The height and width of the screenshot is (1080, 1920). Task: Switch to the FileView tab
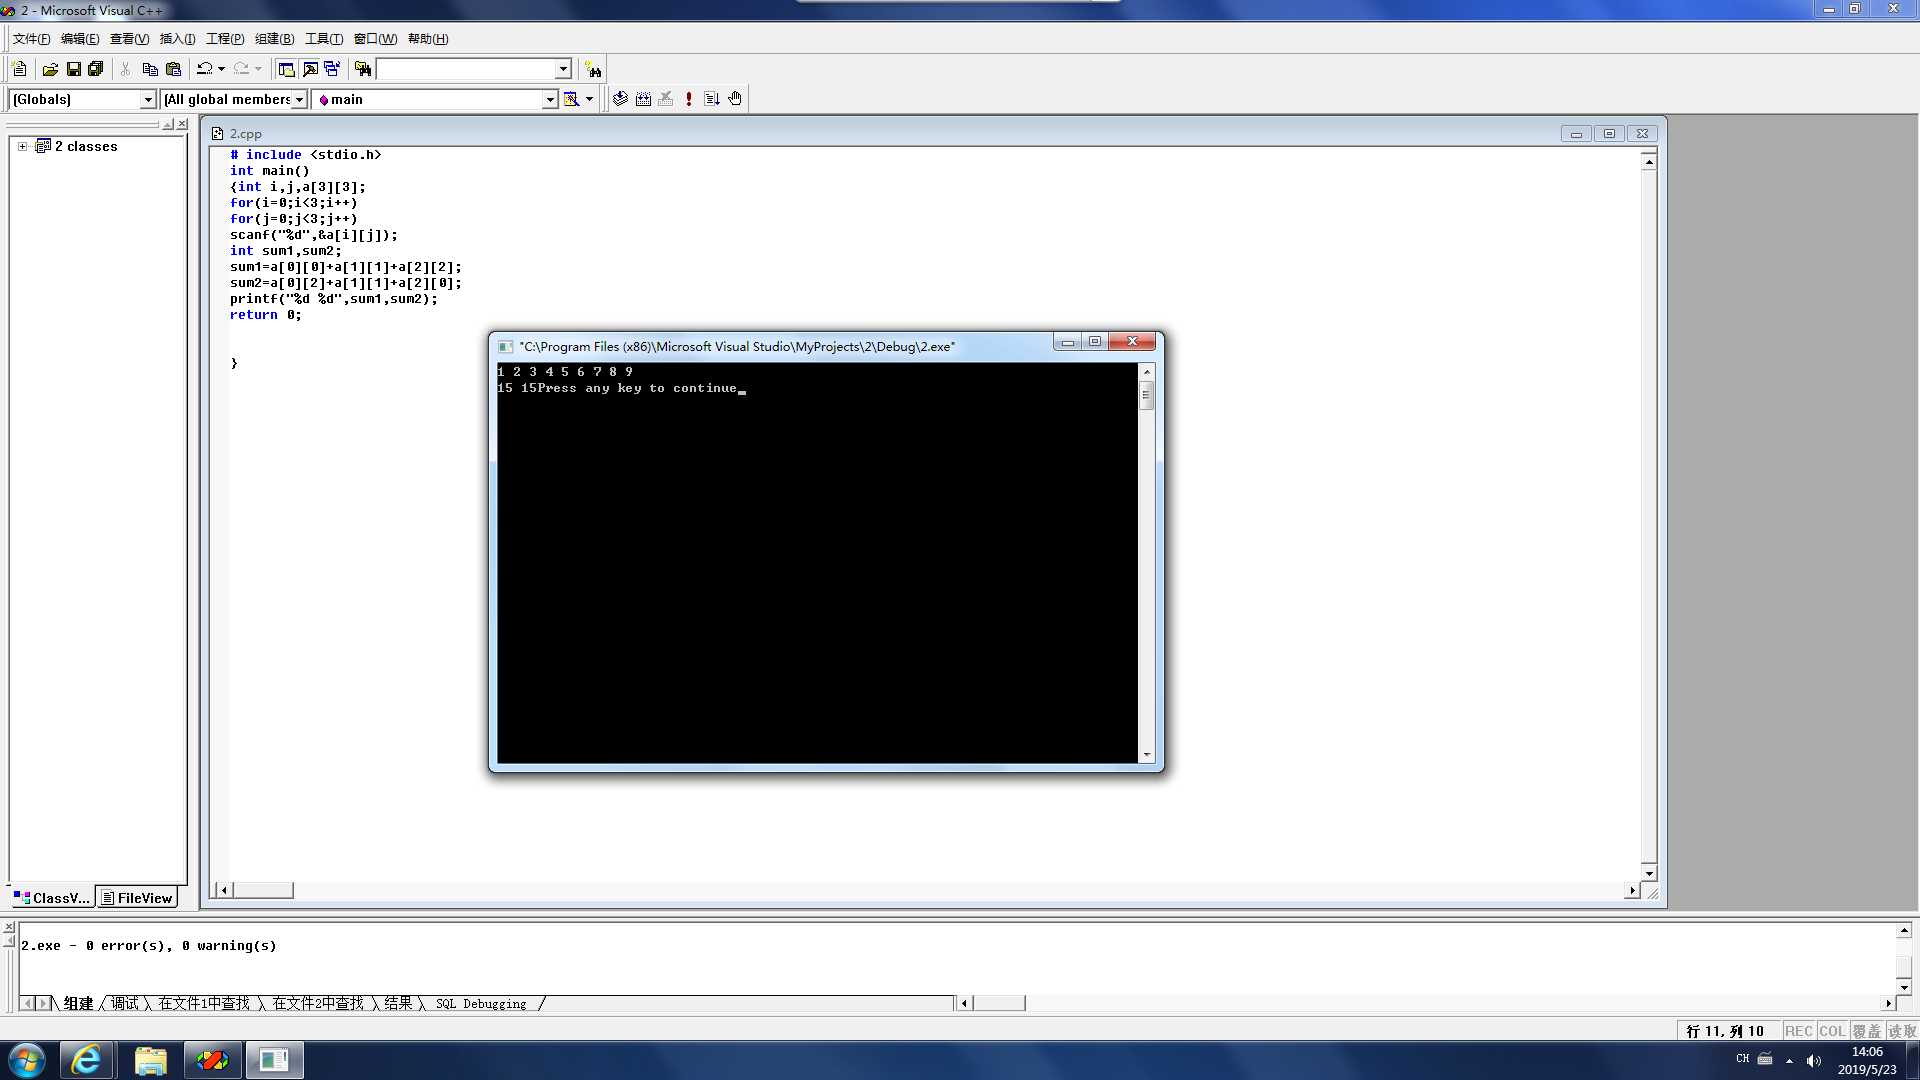coord(137,898)
